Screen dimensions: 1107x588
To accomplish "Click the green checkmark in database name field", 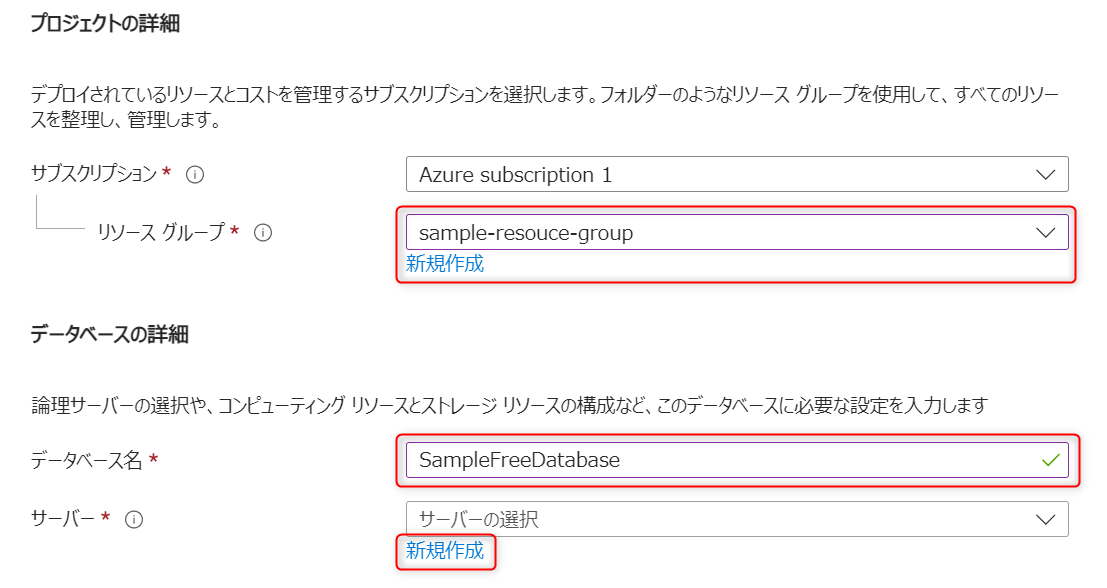I will [1050, 460].
